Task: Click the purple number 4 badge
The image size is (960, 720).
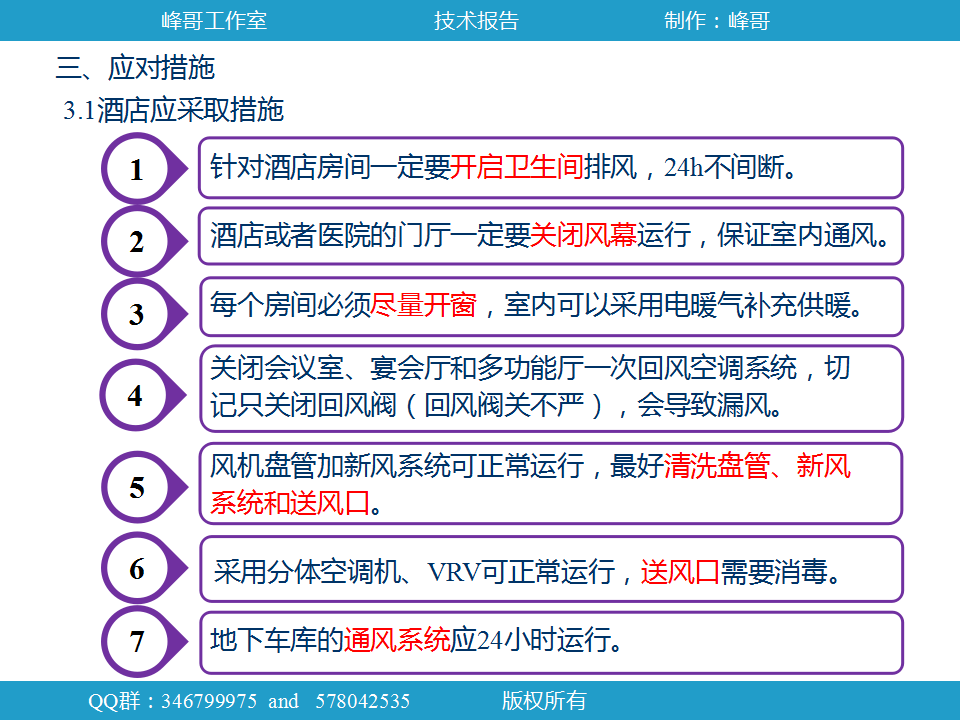Action: coord(142,395)
